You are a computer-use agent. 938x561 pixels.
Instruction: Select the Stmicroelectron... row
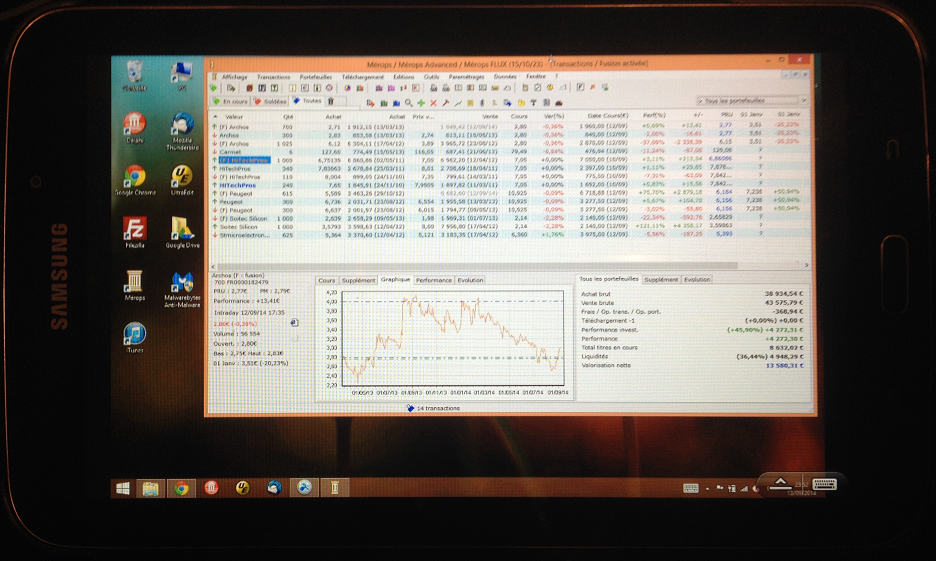[x=508, y=235]
